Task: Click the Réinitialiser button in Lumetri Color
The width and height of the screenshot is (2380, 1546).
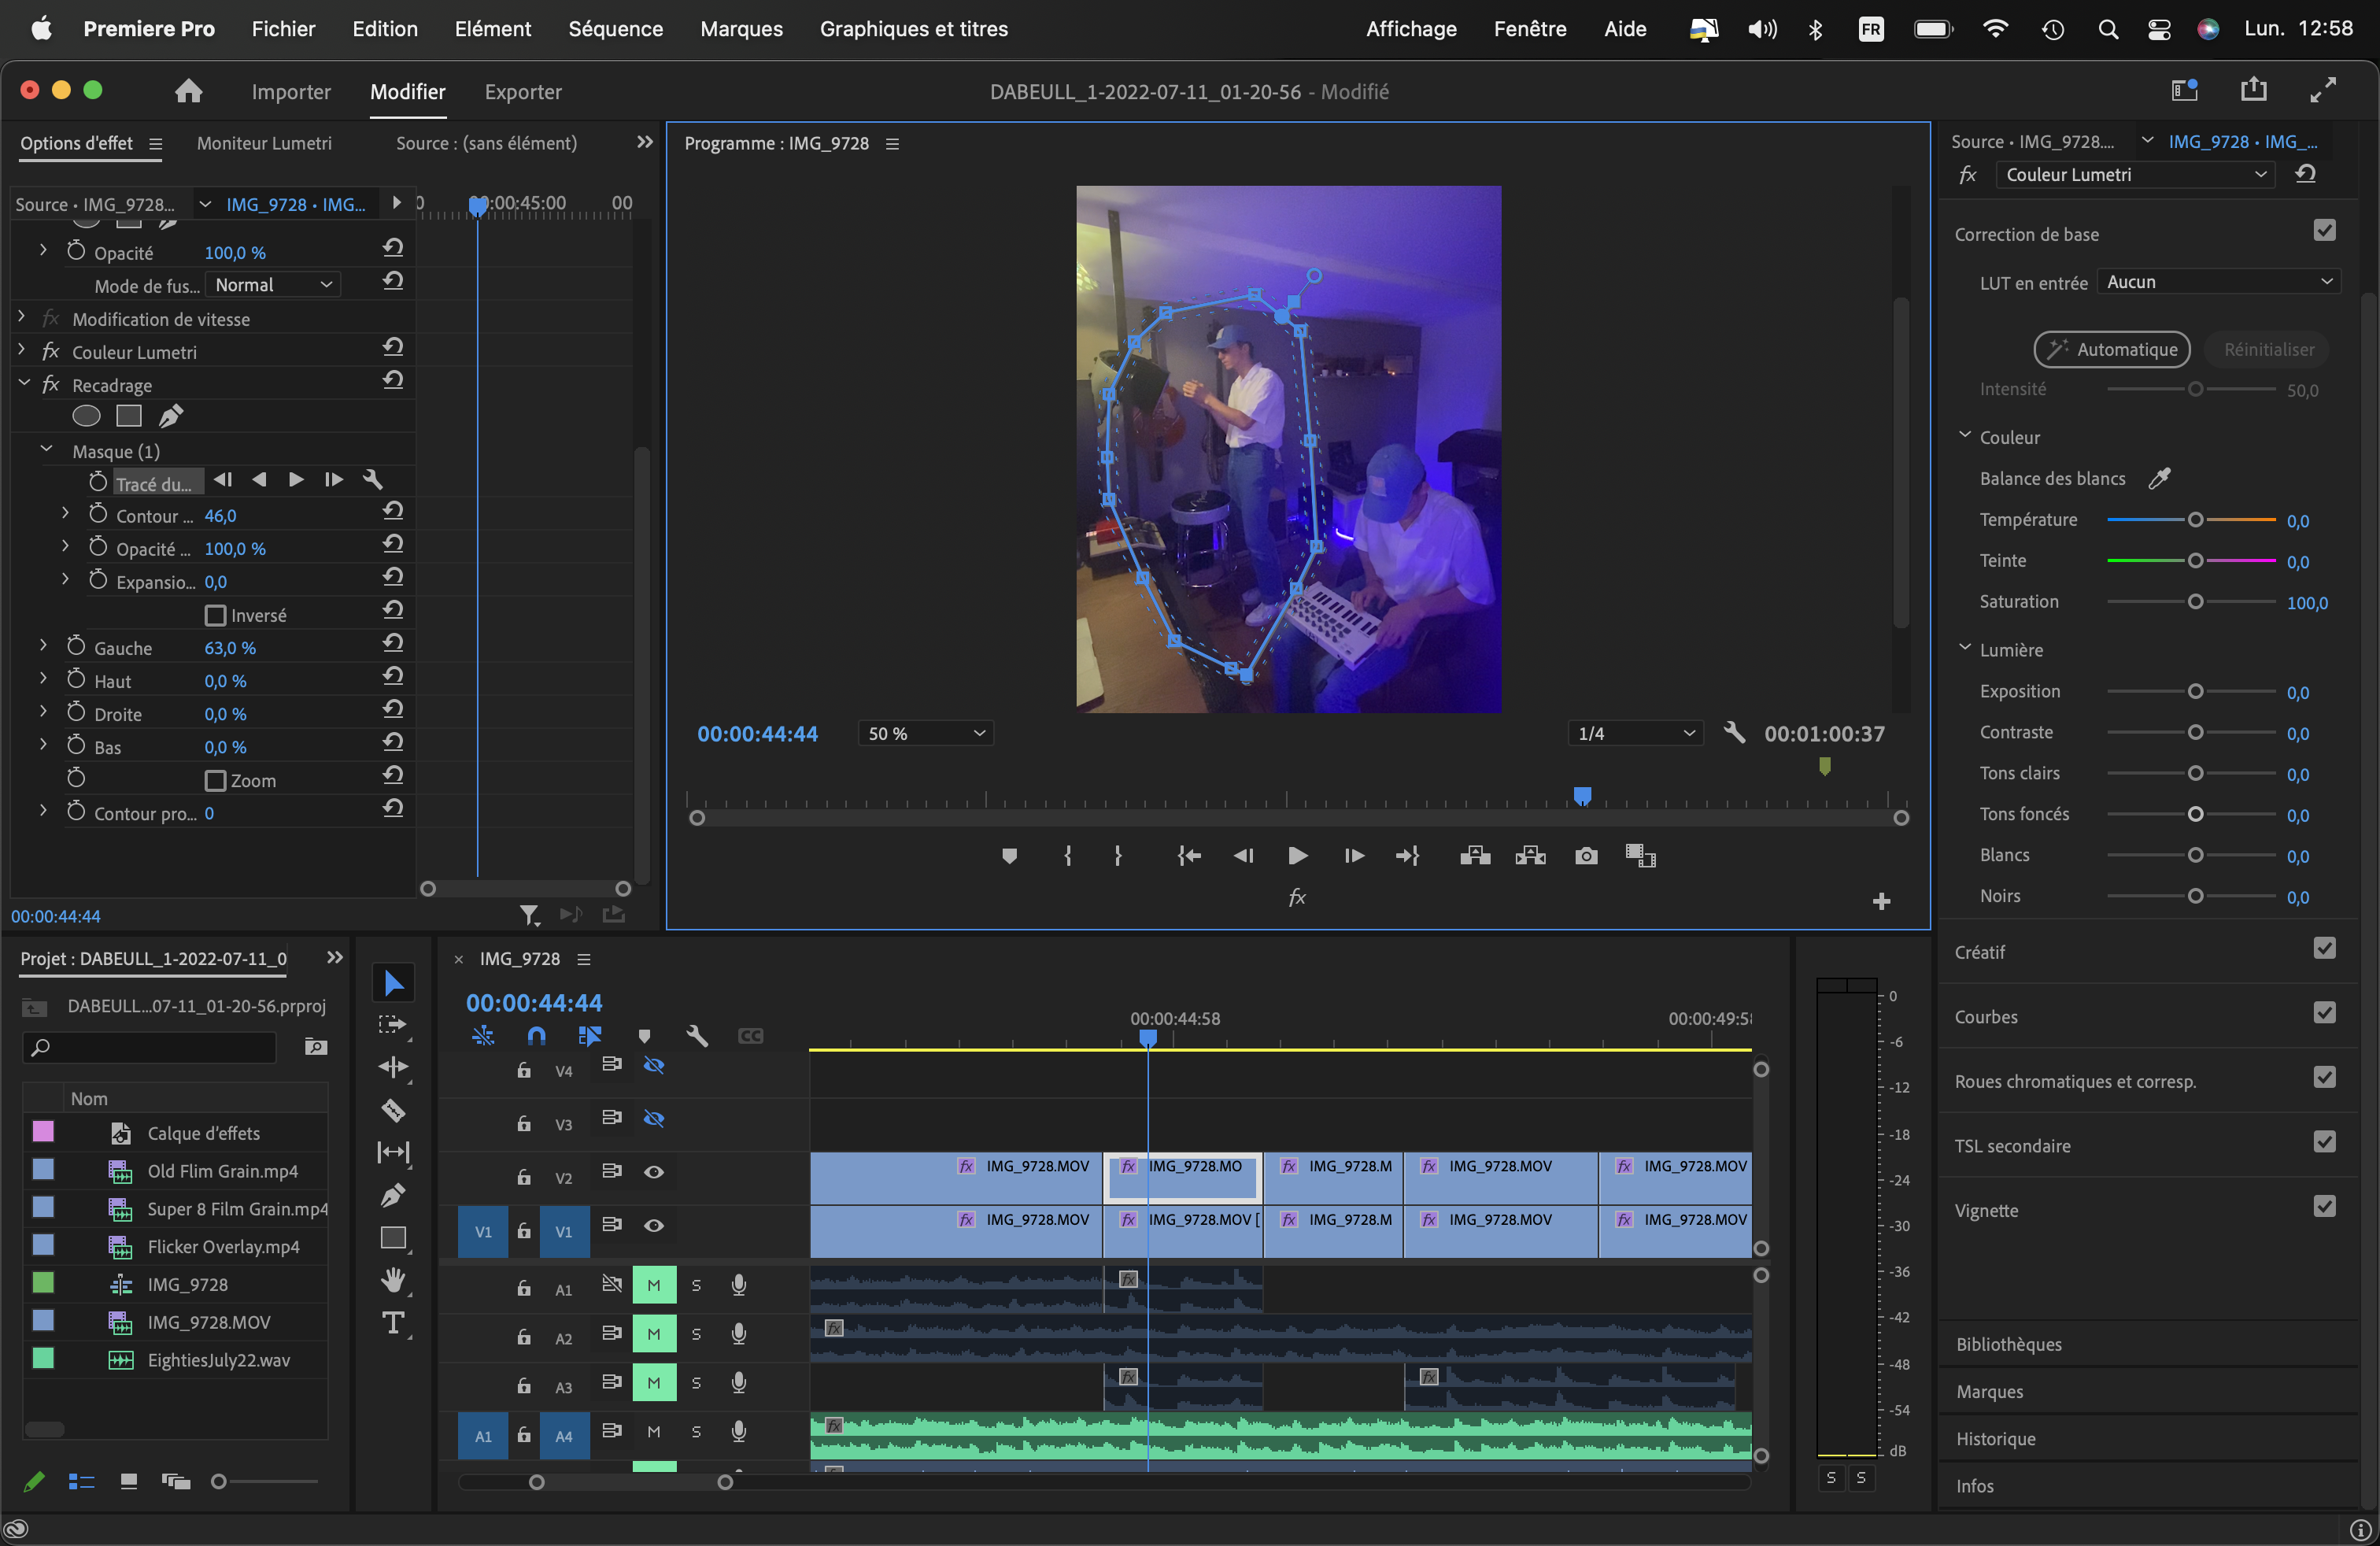Action: pyautogui.click(x=2267, y=349)
